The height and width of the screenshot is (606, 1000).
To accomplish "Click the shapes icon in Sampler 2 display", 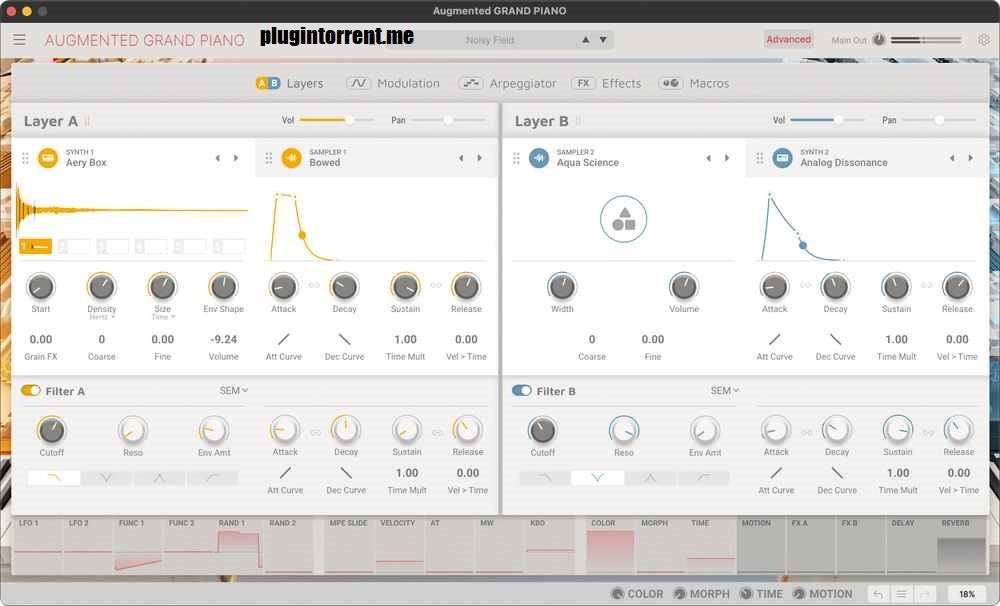I will (624, 219).
